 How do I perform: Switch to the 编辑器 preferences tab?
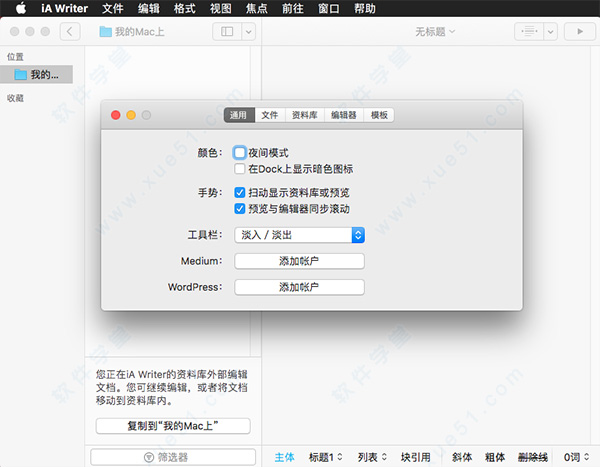click(x=344, y=115)
